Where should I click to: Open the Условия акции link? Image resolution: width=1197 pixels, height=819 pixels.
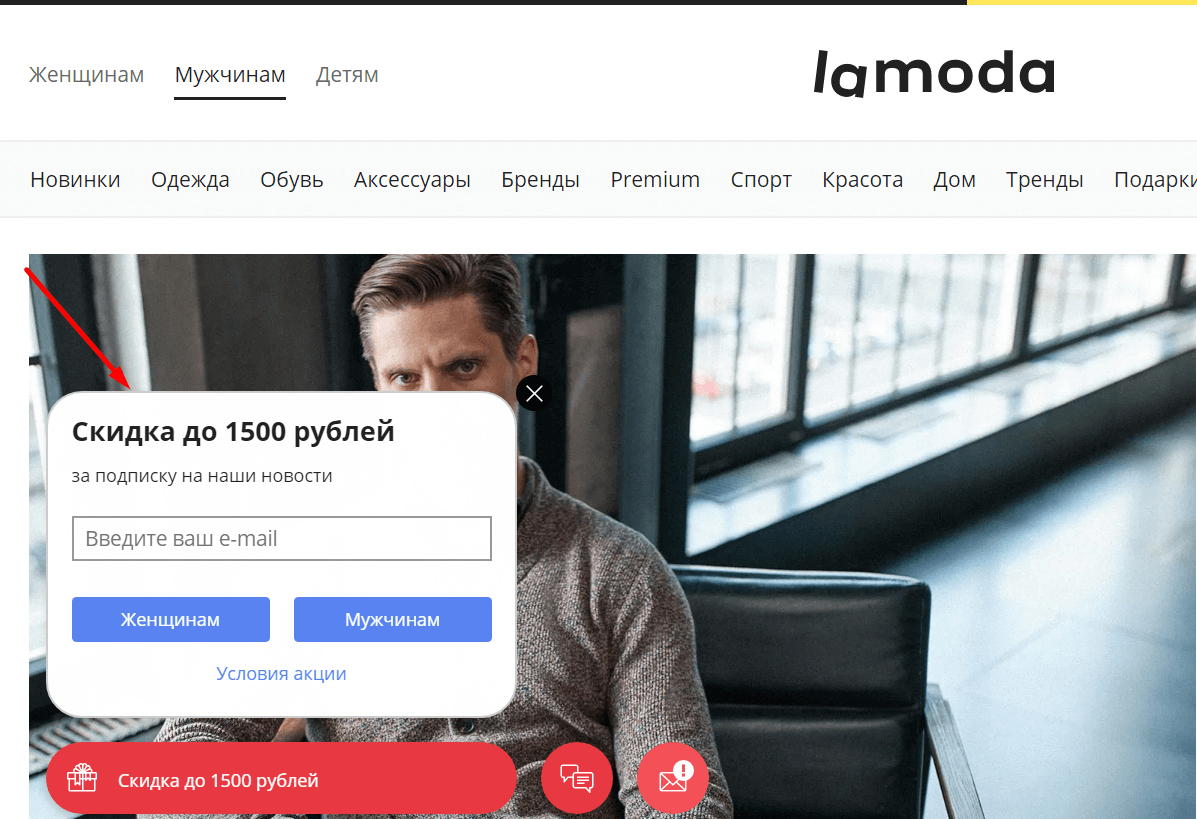(281, 673)
